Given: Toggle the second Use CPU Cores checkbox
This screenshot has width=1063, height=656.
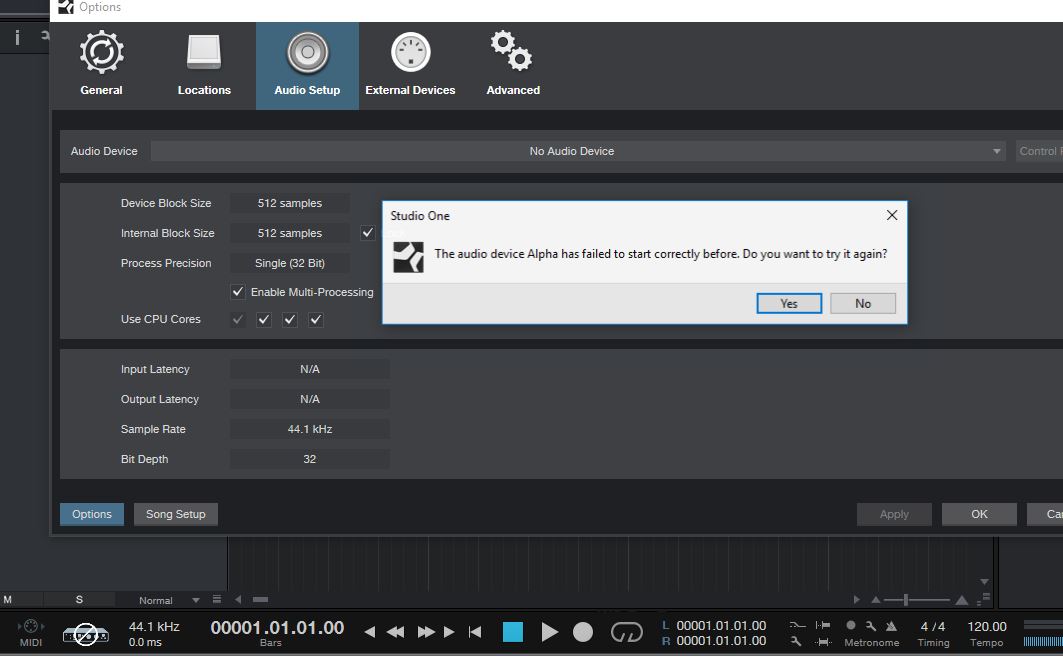Looking at the screenshot, I should [264, 319].
